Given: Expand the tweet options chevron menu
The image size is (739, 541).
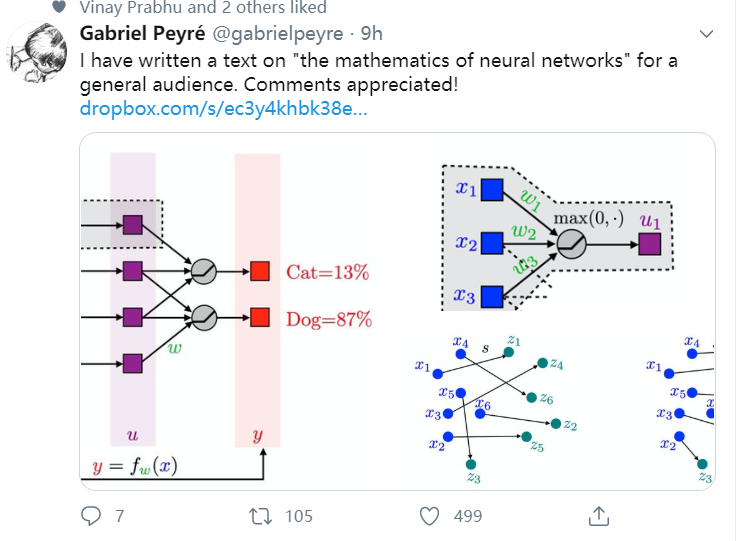Looking at the screenshot, I should tap(706, 35).
